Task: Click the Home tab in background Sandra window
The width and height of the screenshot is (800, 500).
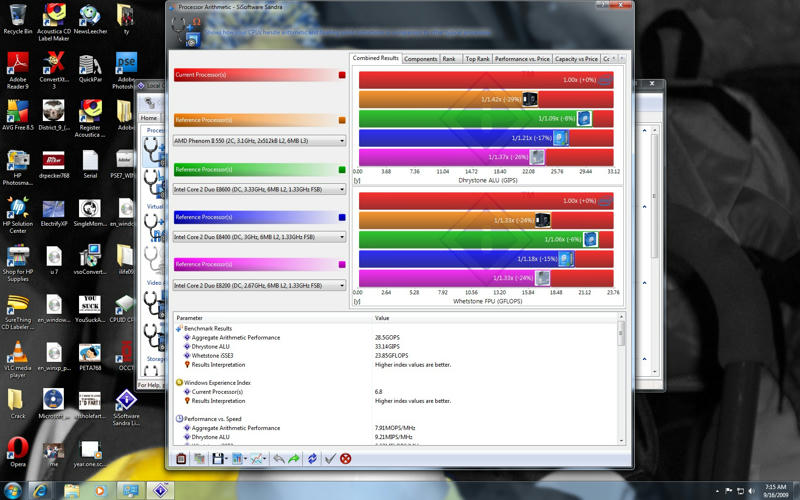Action: [x=149, y=118]
